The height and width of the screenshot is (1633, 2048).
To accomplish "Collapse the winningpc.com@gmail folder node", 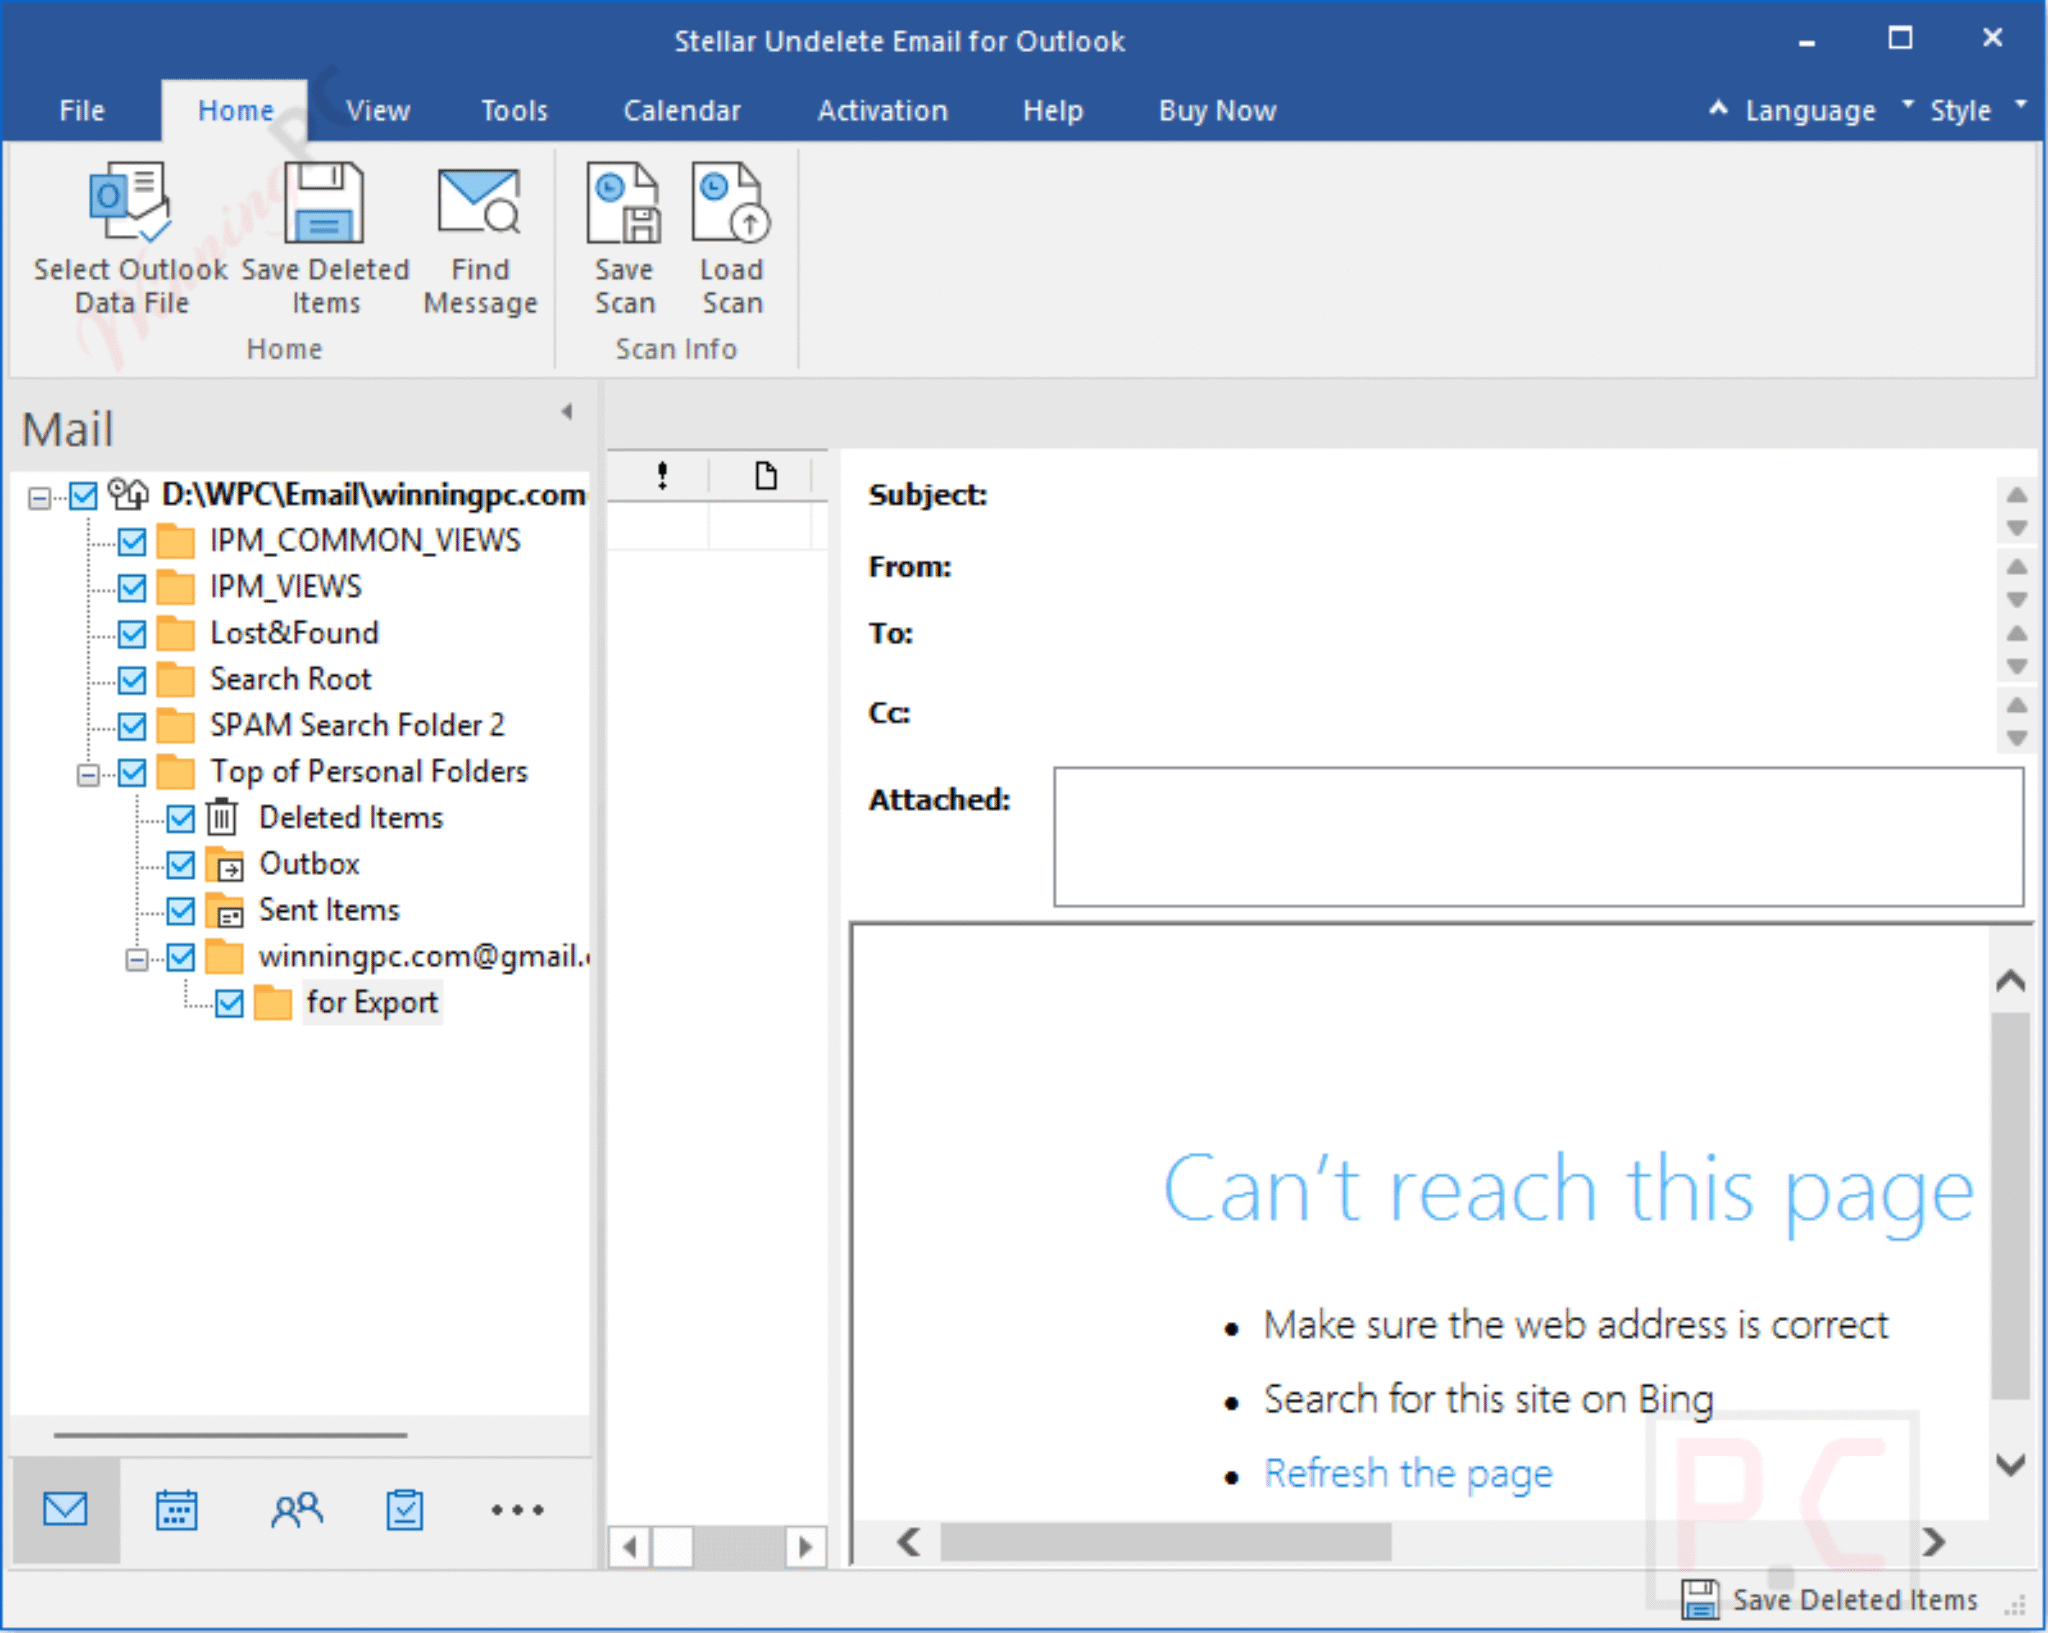I will tap(137, 959).
